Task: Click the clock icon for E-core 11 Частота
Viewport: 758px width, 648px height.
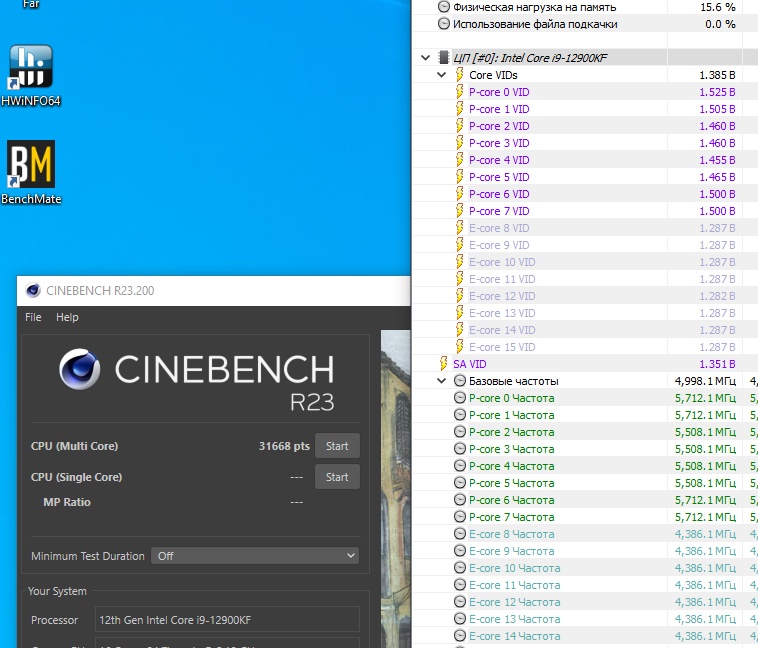Action: (460, 585)
